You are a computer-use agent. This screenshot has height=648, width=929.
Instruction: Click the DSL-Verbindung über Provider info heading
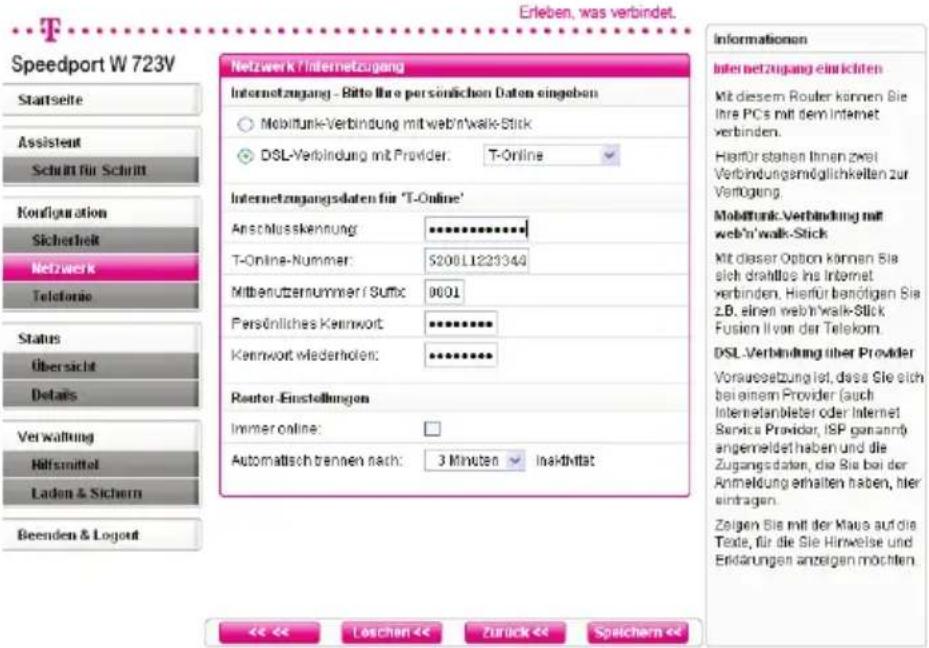814,353
